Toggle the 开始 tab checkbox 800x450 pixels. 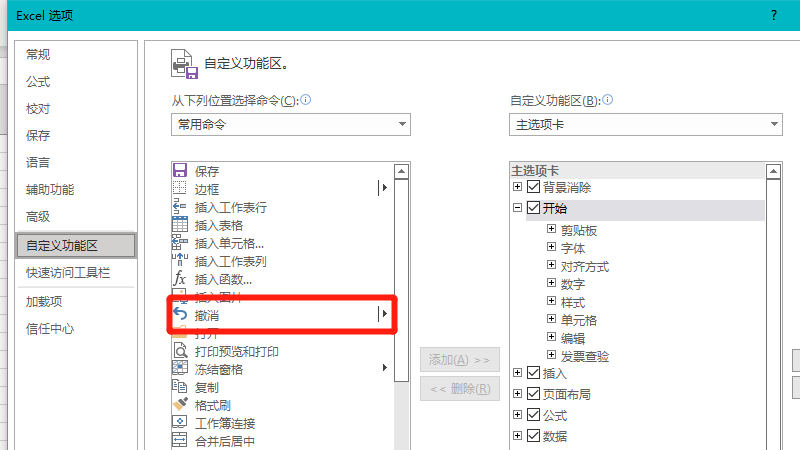pos(533,209)
